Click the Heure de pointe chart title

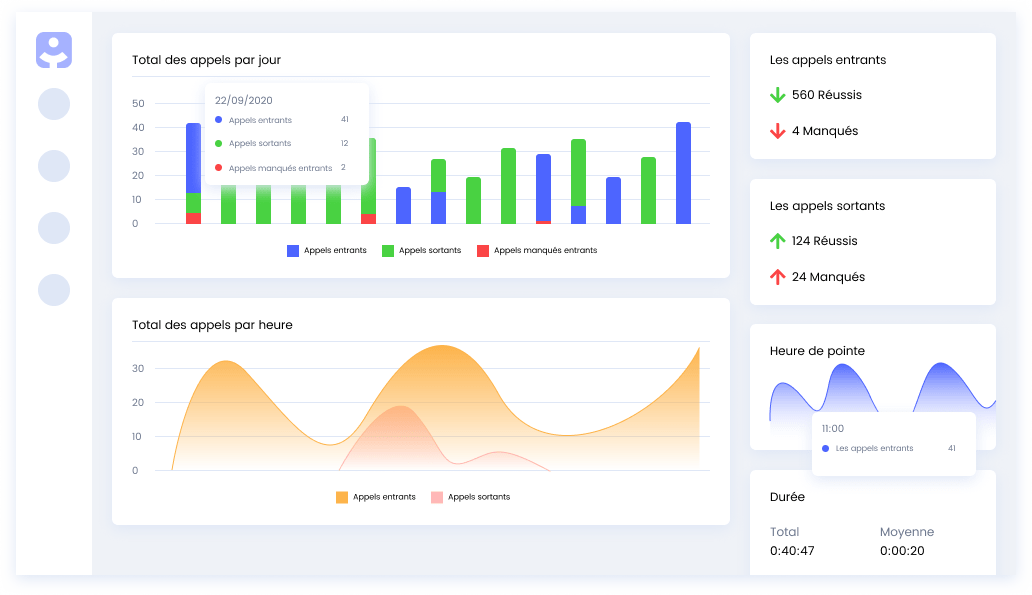point(817,351)
